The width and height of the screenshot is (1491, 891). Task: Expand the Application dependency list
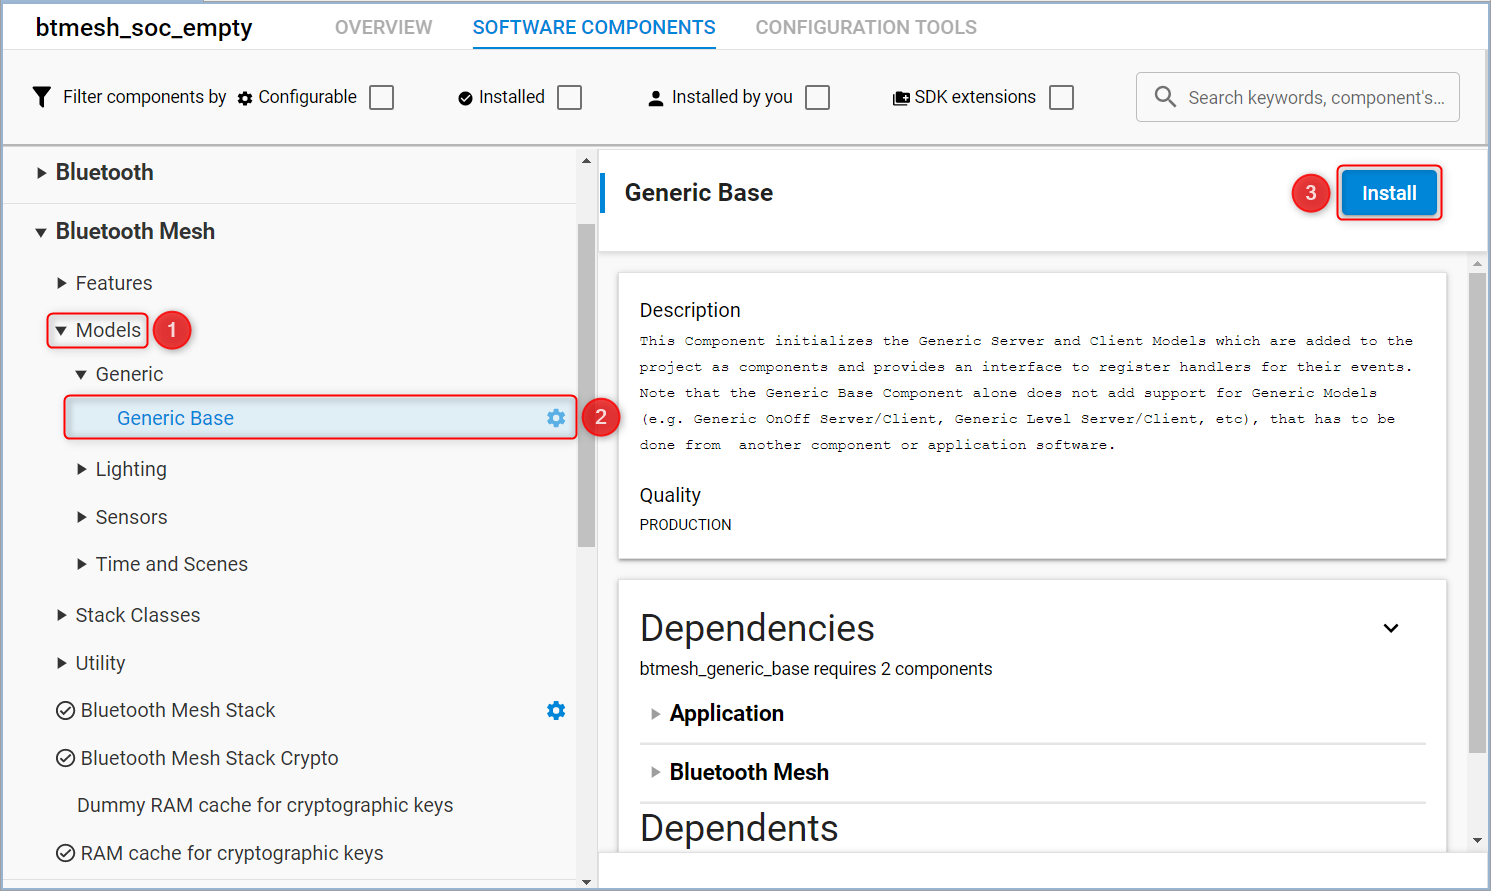pos(656,714)
